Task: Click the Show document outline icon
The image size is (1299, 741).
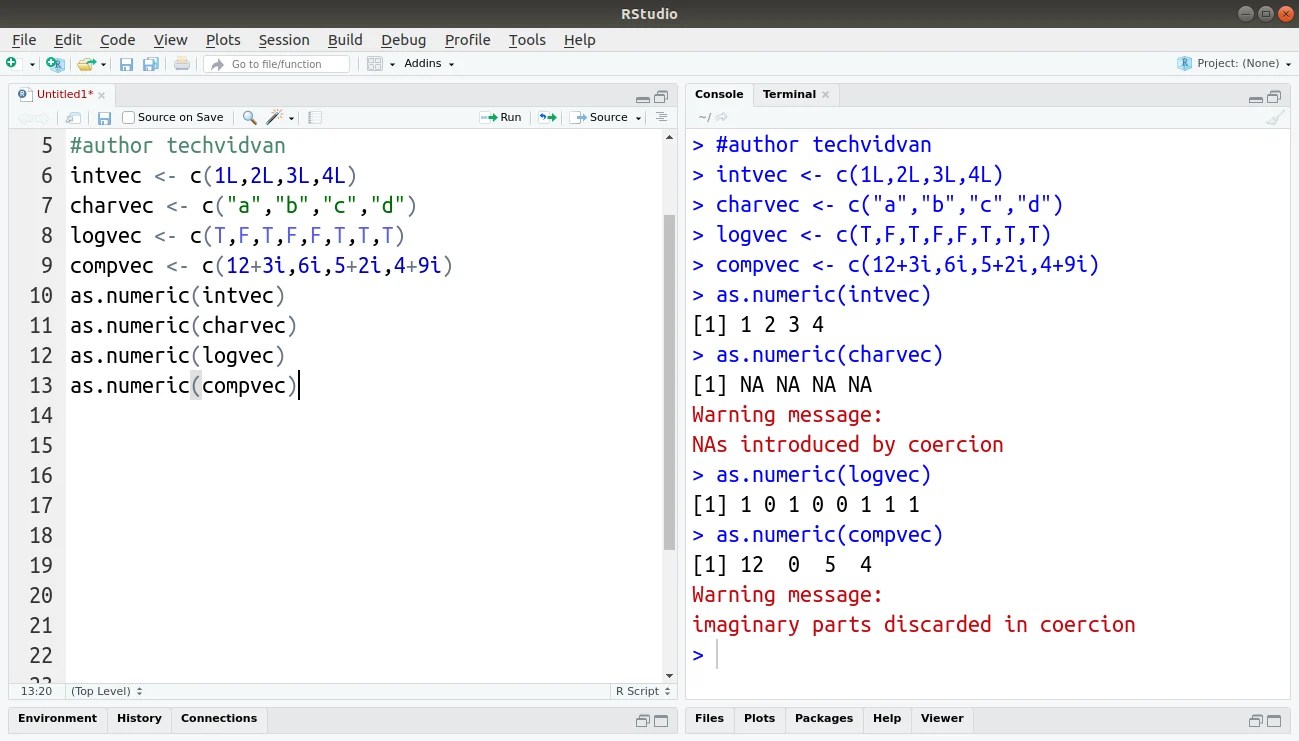Action: coord(661,117)
